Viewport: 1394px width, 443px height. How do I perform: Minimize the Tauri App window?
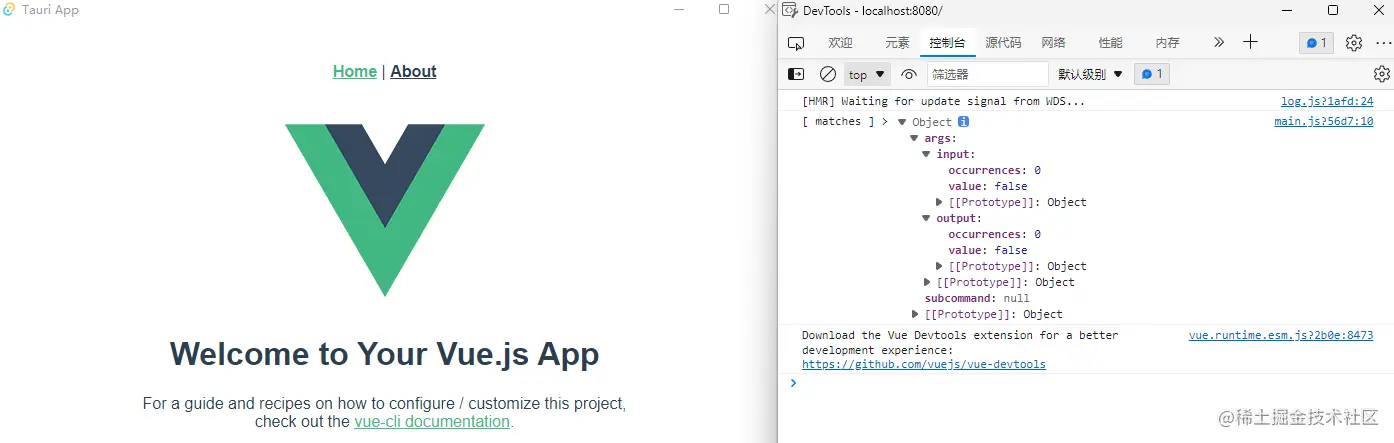[x=679, y=10]
